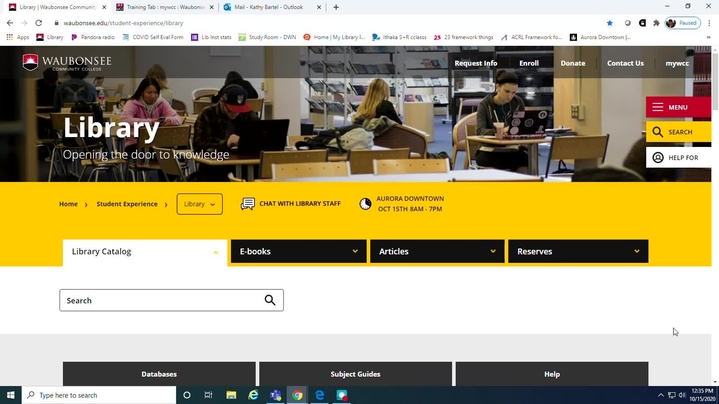Open the yellow SEARCH side button
The height and width of the screenshot is (404, 719).
coord(678,132)
